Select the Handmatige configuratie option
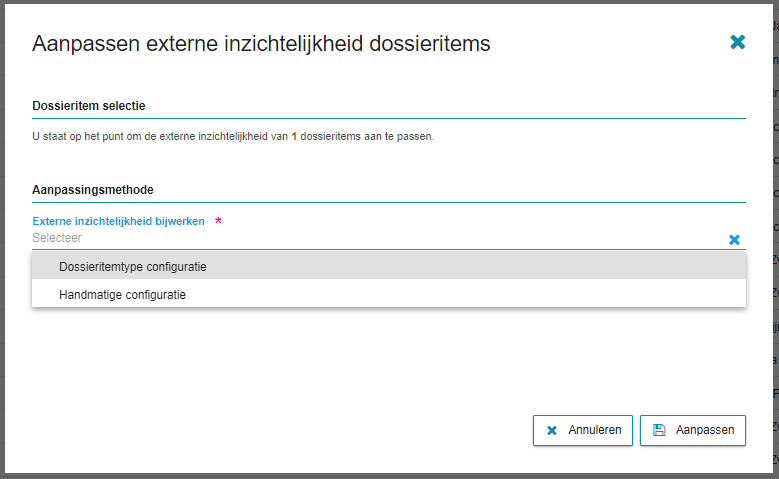Image resolution: width=779 pixels, height=479 pixels. click(x=122, y=295)
